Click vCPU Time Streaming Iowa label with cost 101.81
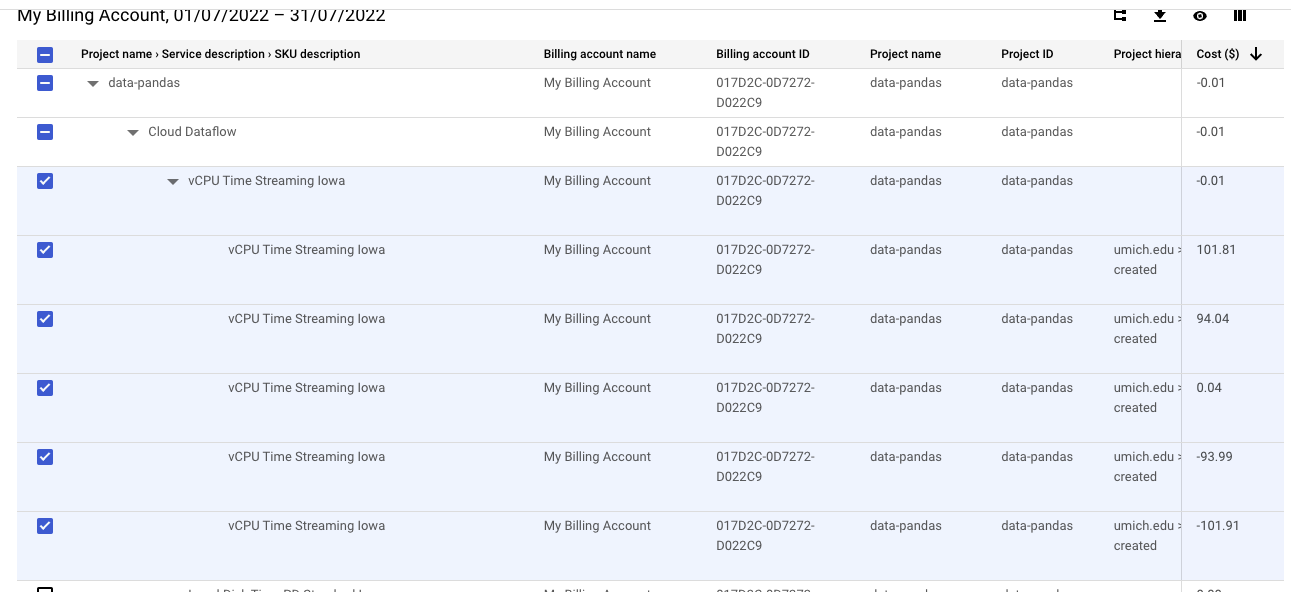The image size is (1291, 592). tap(306, 250)
